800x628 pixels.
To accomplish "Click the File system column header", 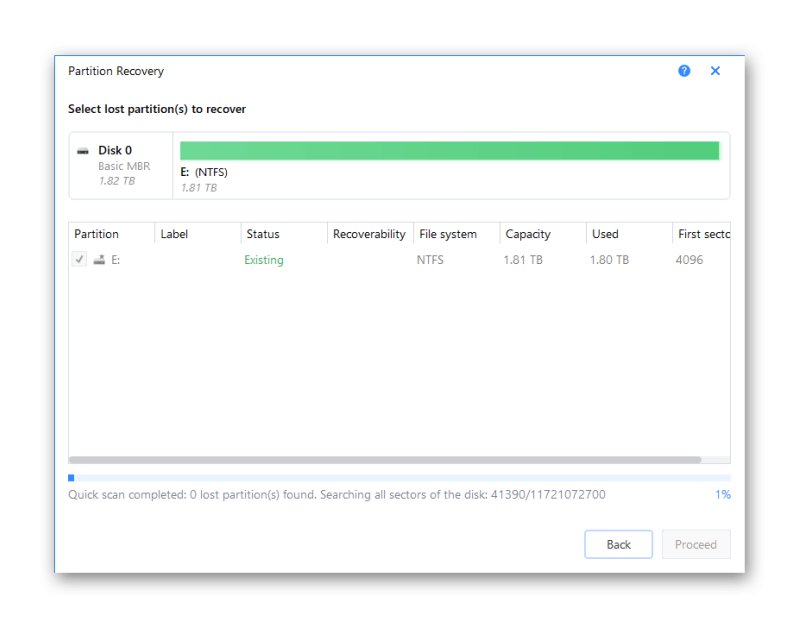I will pyautogui.click(x=456, y=234).
